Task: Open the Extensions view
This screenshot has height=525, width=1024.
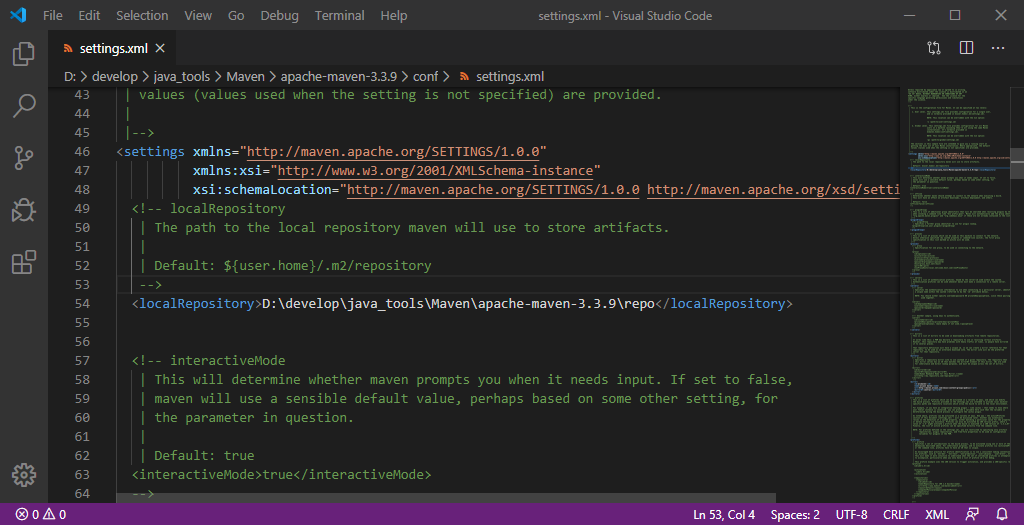Action: pos(24,262)
